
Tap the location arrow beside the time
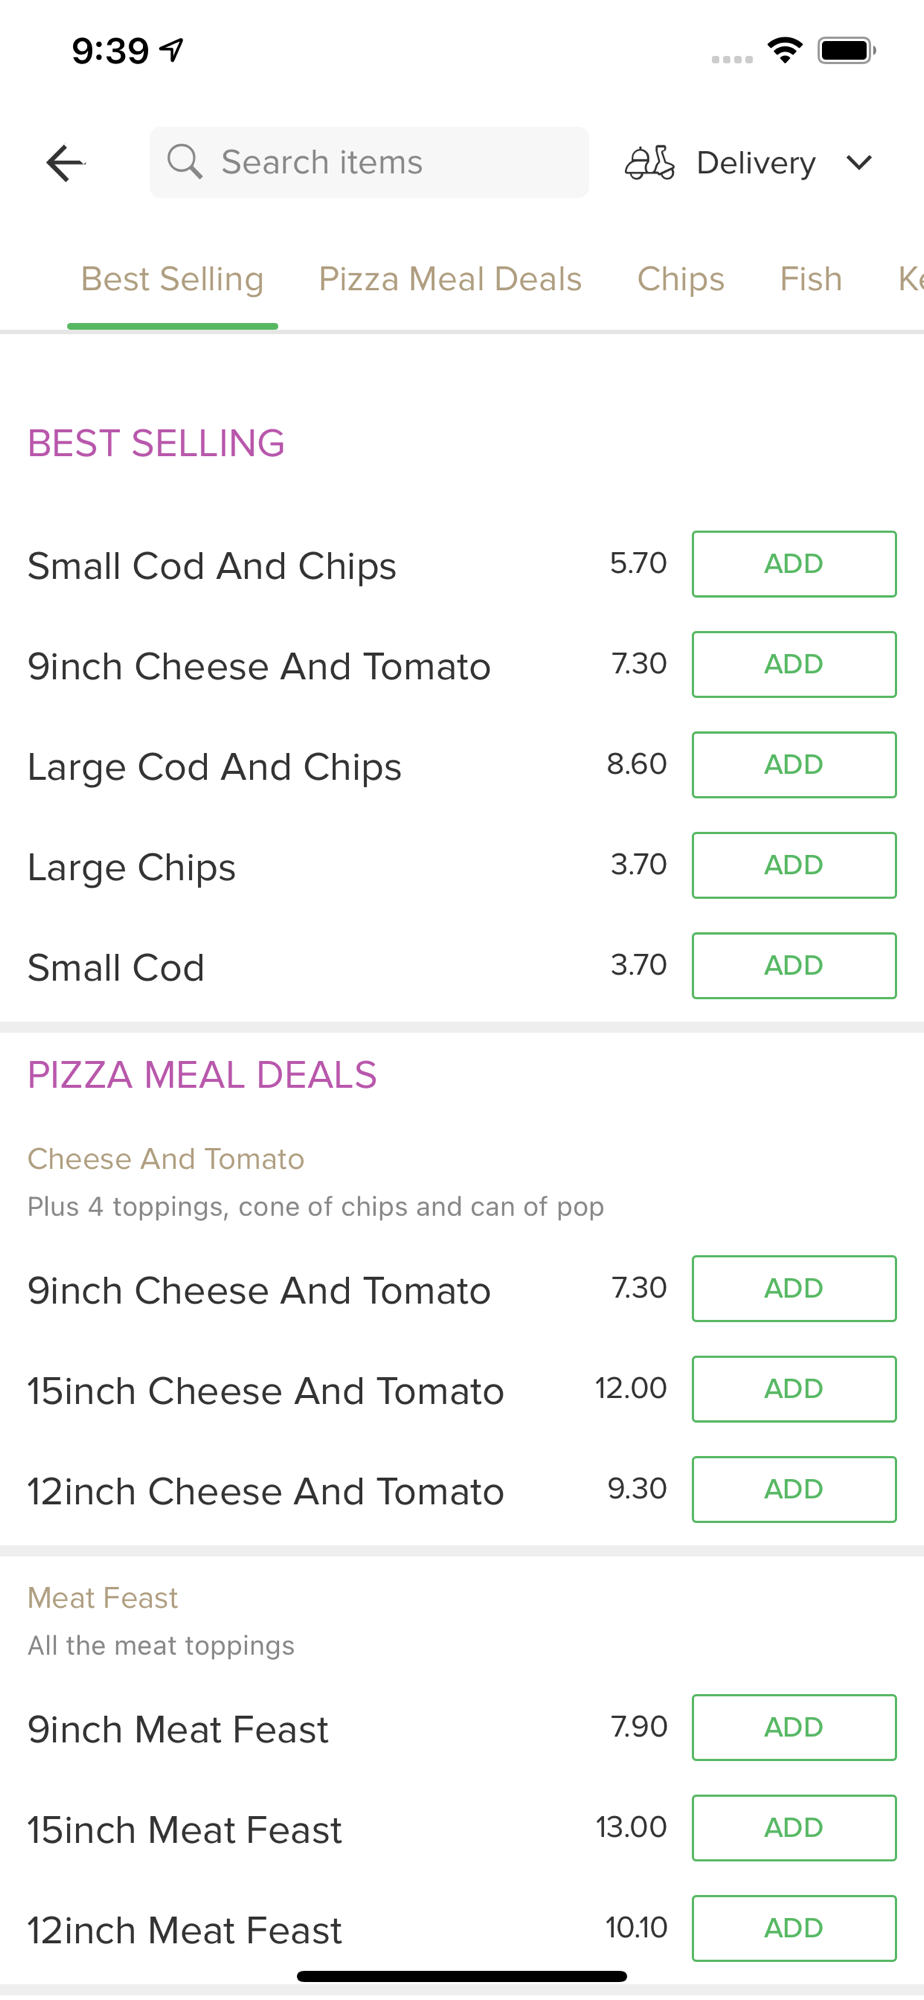(x=173, y=49)
